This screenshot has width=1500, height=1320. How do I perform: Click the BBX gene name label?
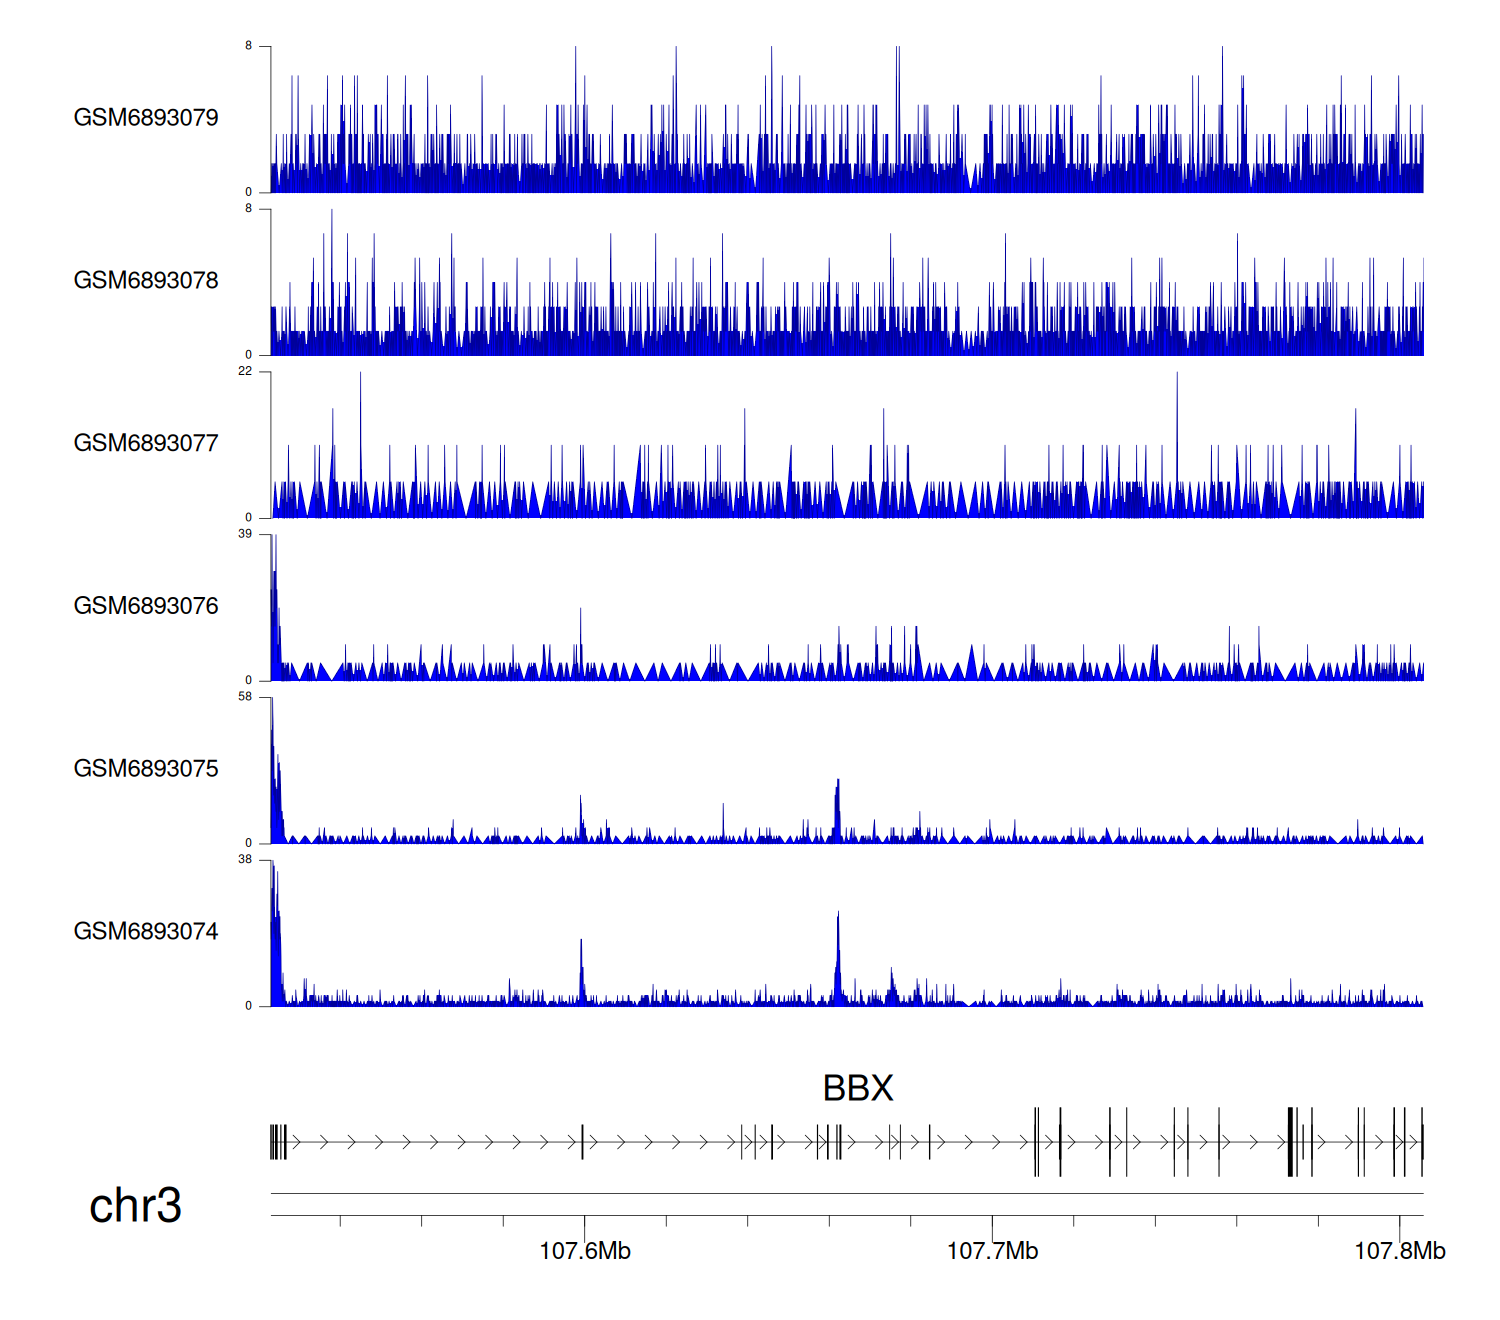click(x=857, y=1088)
